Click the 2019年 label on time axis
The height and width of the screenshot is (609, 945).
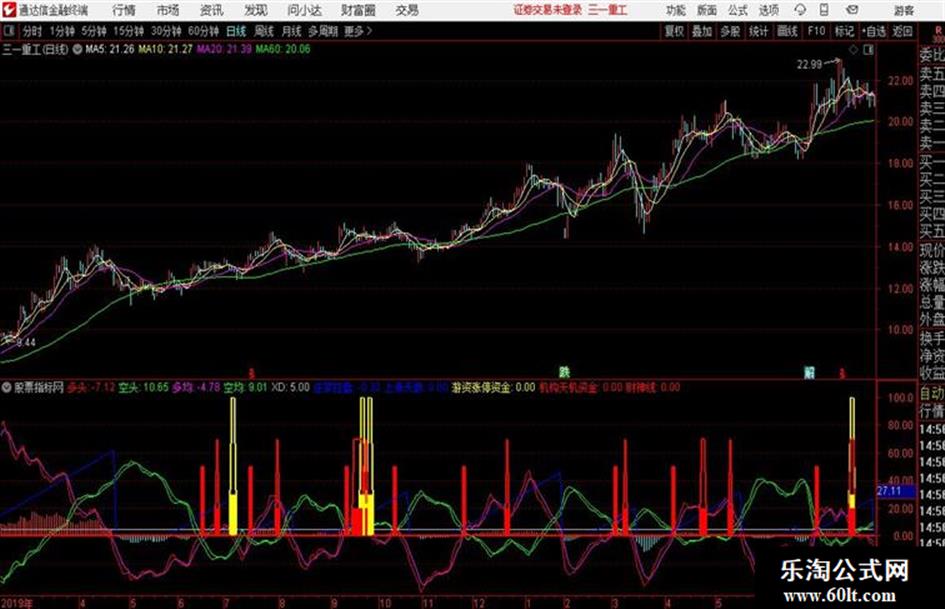(x=17, y=603)
